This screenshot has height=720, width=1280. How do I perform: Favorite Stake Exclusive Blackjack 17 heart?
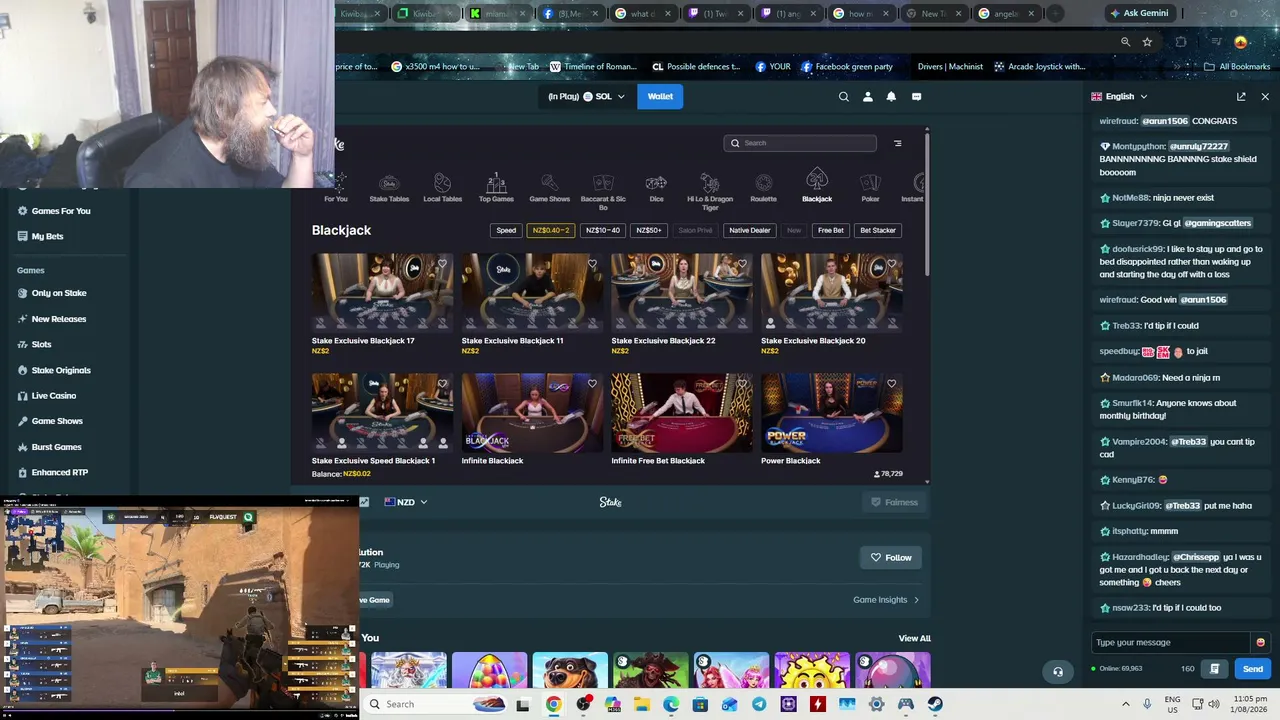tap(442, 264)
